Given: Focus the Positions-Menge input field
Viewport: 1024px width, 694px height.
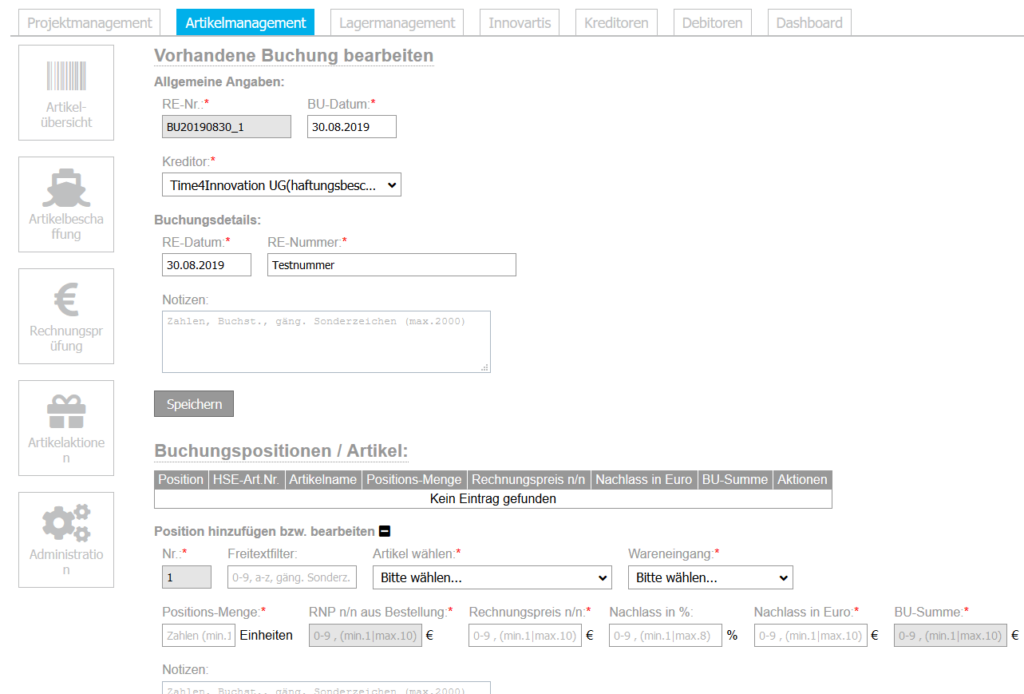Looking at the screenshot, I should [x=198, y=635].
